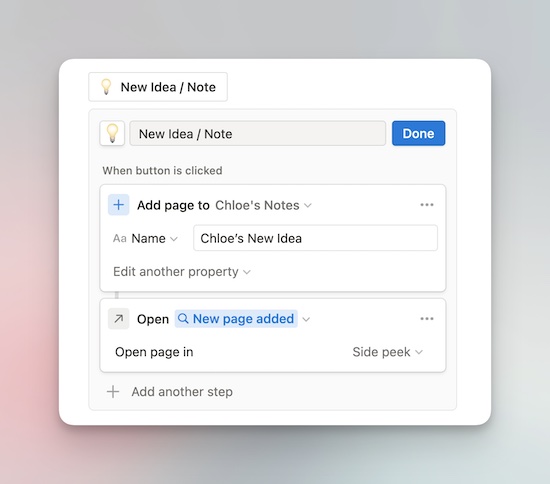Select the New page added token
This screenshot has width=550, height=484.
236,319
